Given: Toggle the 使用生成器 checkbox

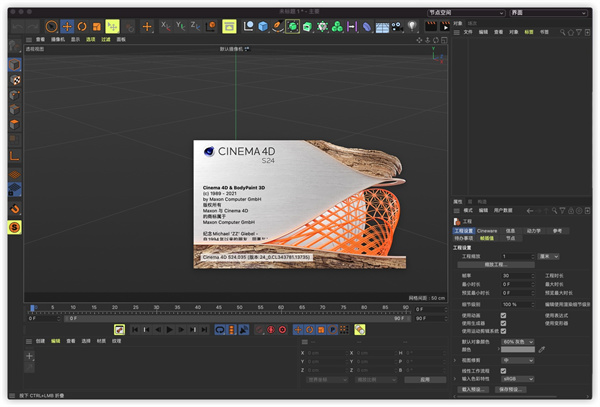Looking at the screenshot, I should click(x=503, y=324).
